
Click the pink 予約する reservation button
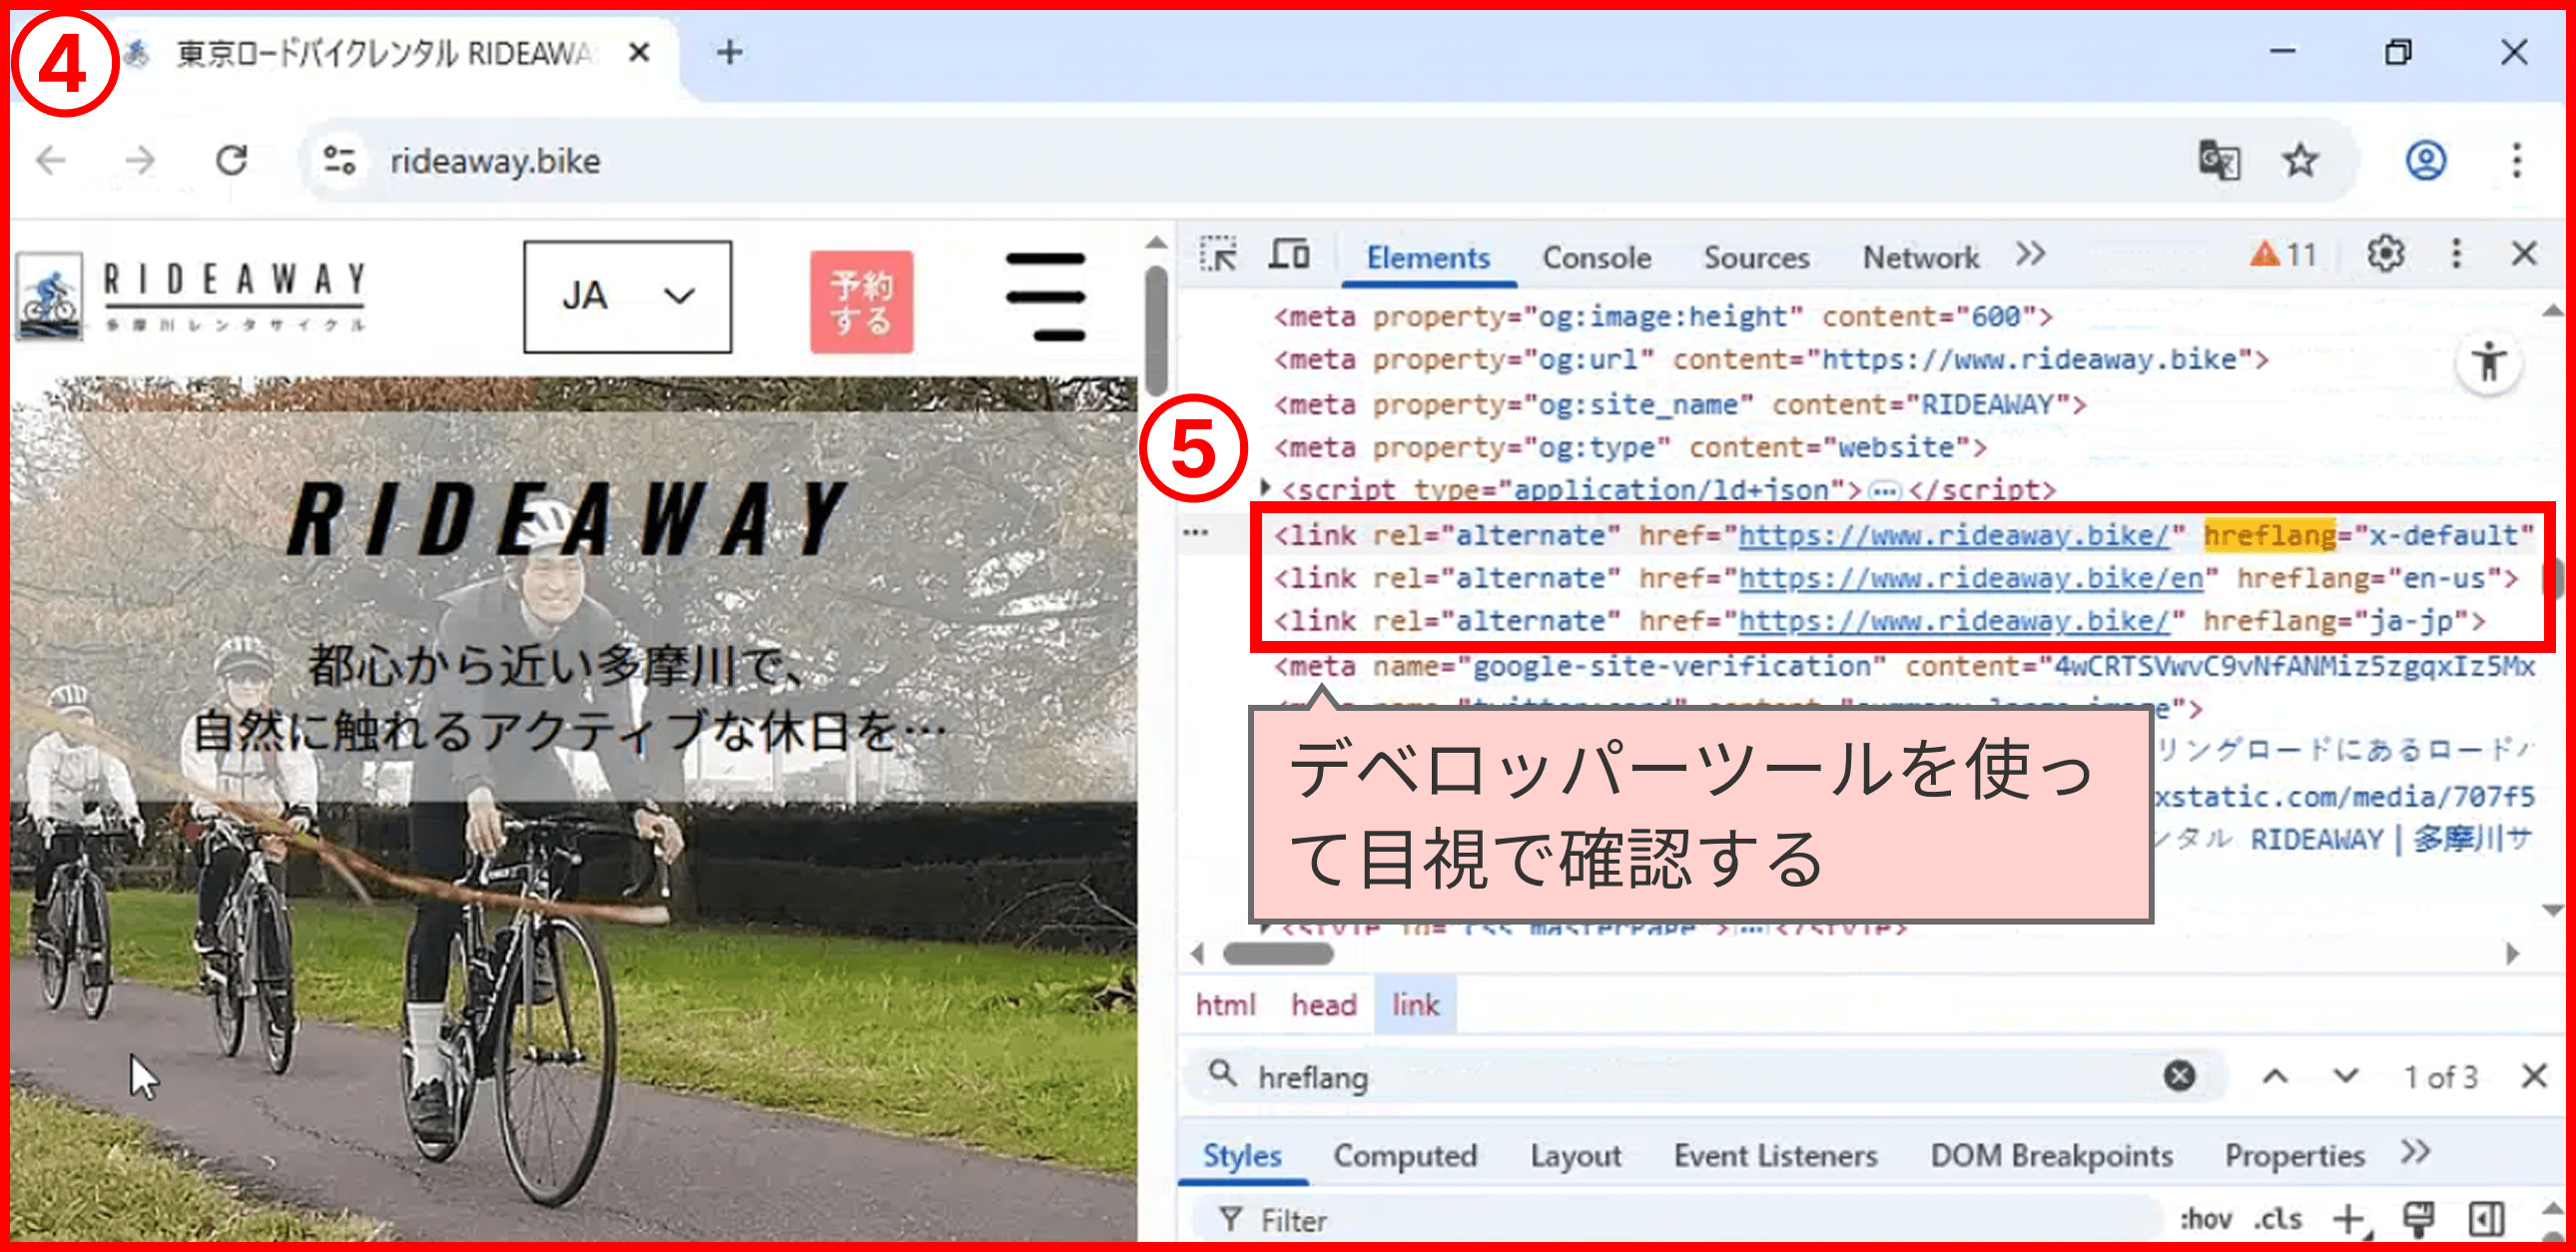(x=861, y=300)
